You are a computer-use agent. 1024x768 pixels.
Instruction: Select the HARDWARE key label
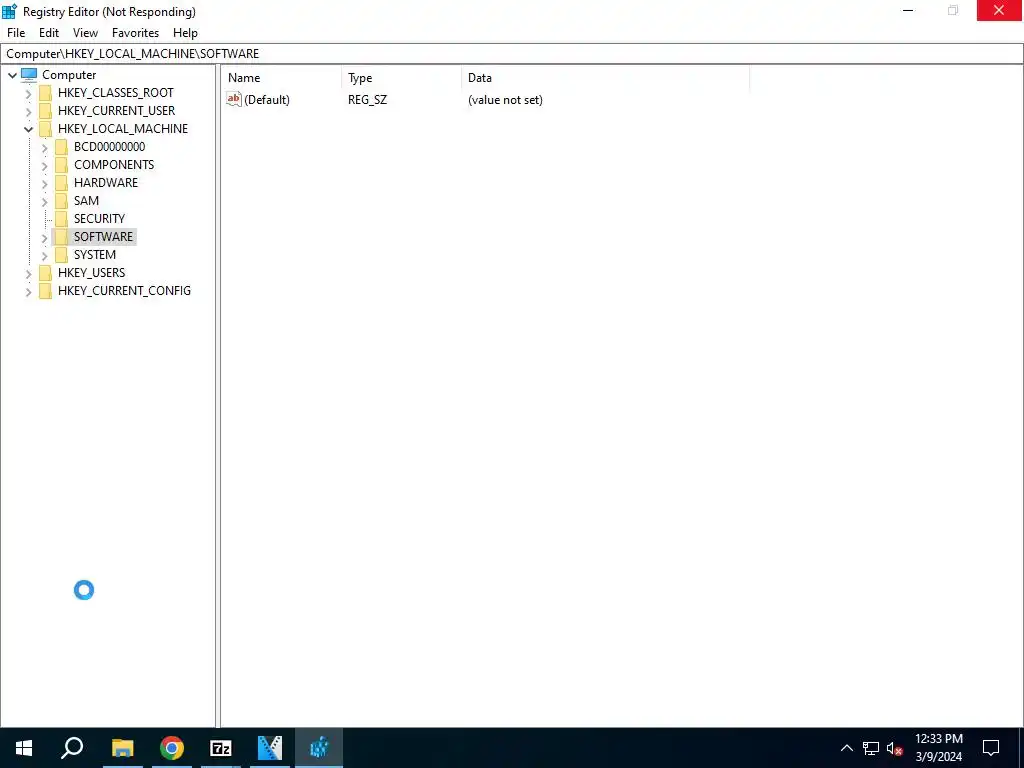[106, 182]
